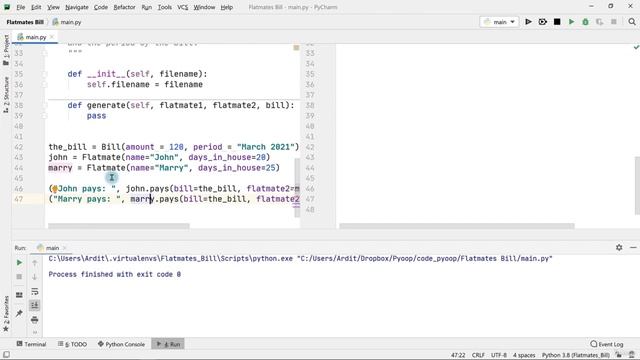Viewport: 640px width, 360px height.
Task: Click the cursor position 47:22 in status bar
Action: pos(458,355)
